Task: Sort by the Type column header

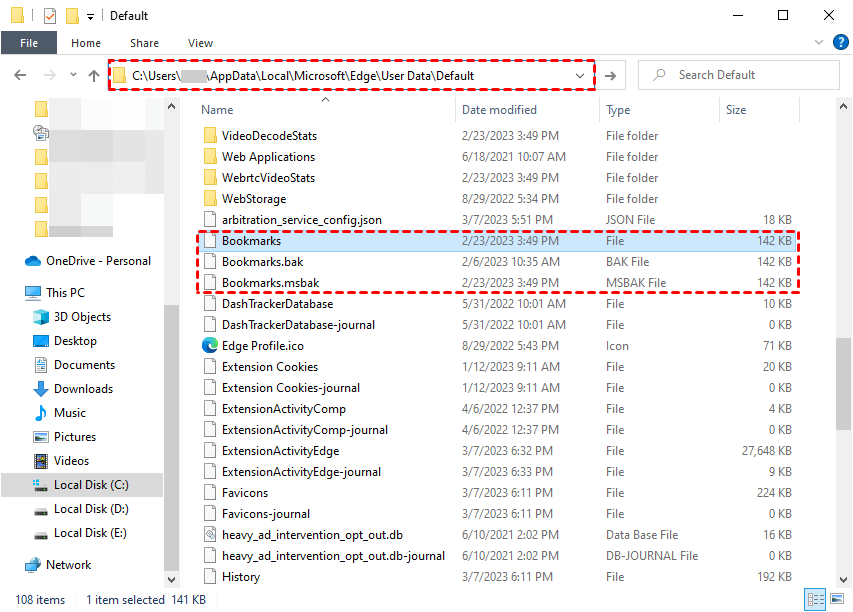Action: [x=618, y=110]
